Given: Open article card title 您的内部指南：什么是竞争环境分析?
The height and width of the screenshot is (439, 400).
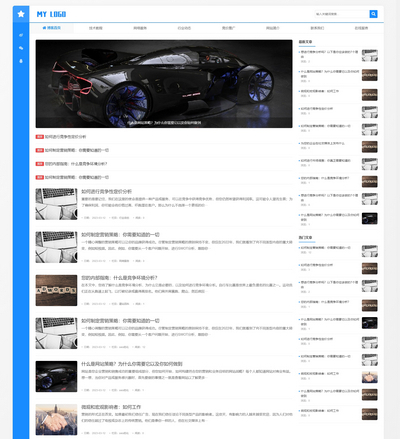Looking at the screenshot, I should [x=119, y=278].
